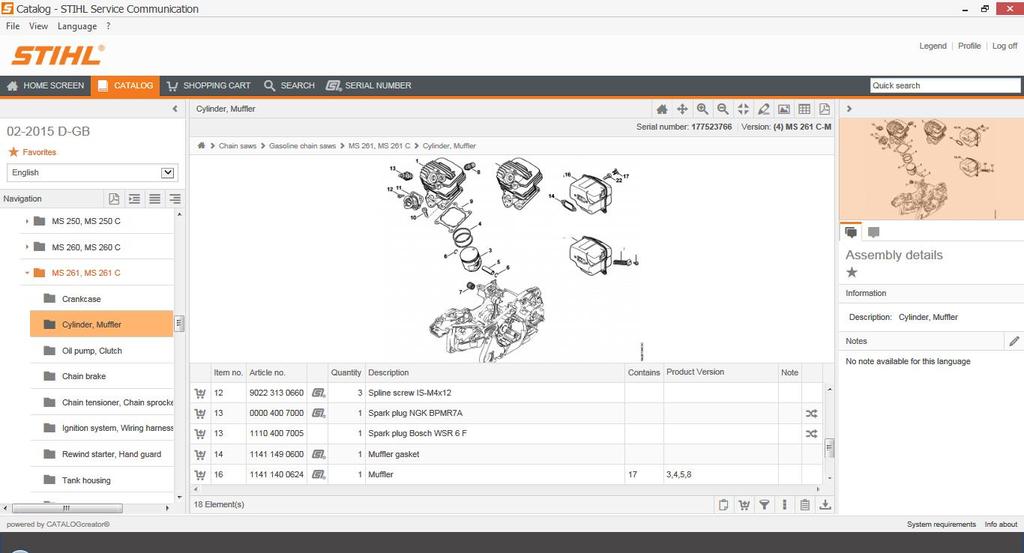This screenshot has height=553, width=1024.
Task: Click the home icon in the diagram toolbar
Action: (x=662, y=109)
